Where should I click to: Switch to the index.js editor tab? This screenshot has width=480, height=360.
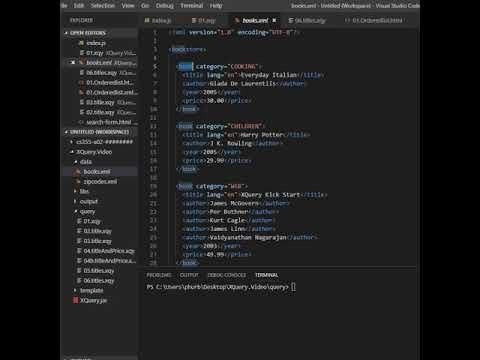[158, 20]
